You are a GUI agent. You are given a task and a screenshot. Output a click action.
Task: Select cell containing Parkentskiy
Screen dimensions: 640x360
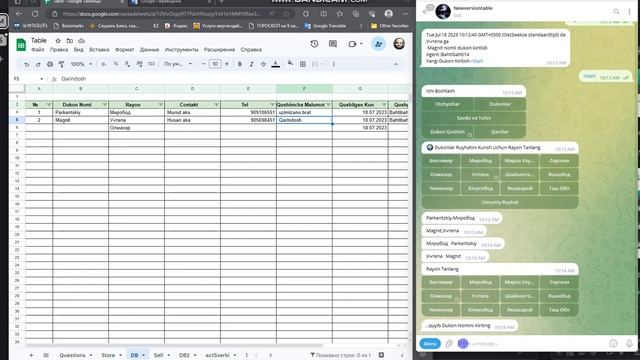(80, 112)
